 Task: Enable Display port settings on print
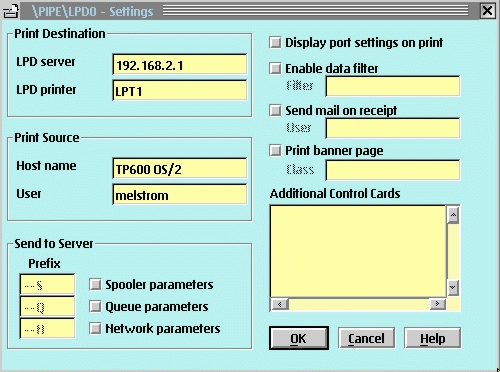click(x=275, y=43)
